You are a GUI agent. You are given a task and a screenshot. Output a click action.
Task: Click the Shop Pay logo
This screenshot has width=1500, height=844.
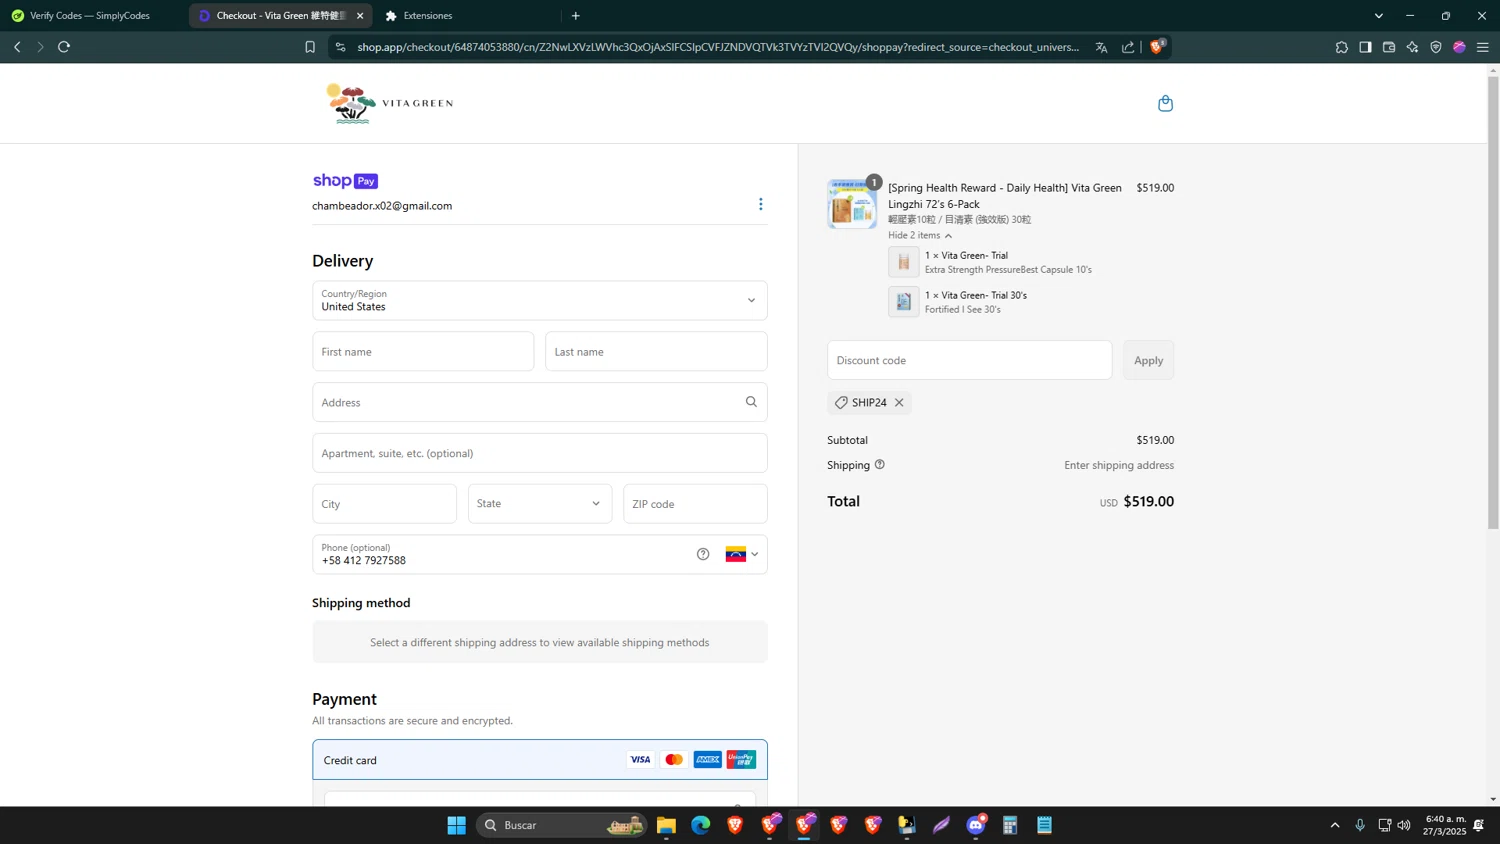coord(345,181)
